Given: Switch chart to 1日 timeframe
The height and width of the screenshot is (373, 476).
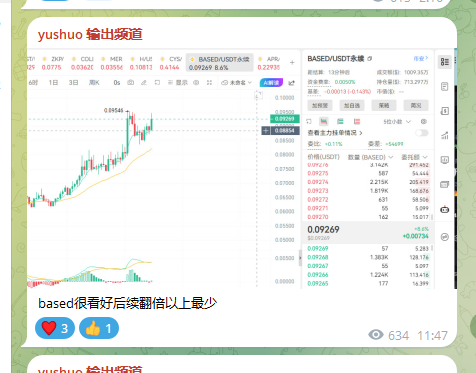Looking at the screenshot, I should click(53, 82).
